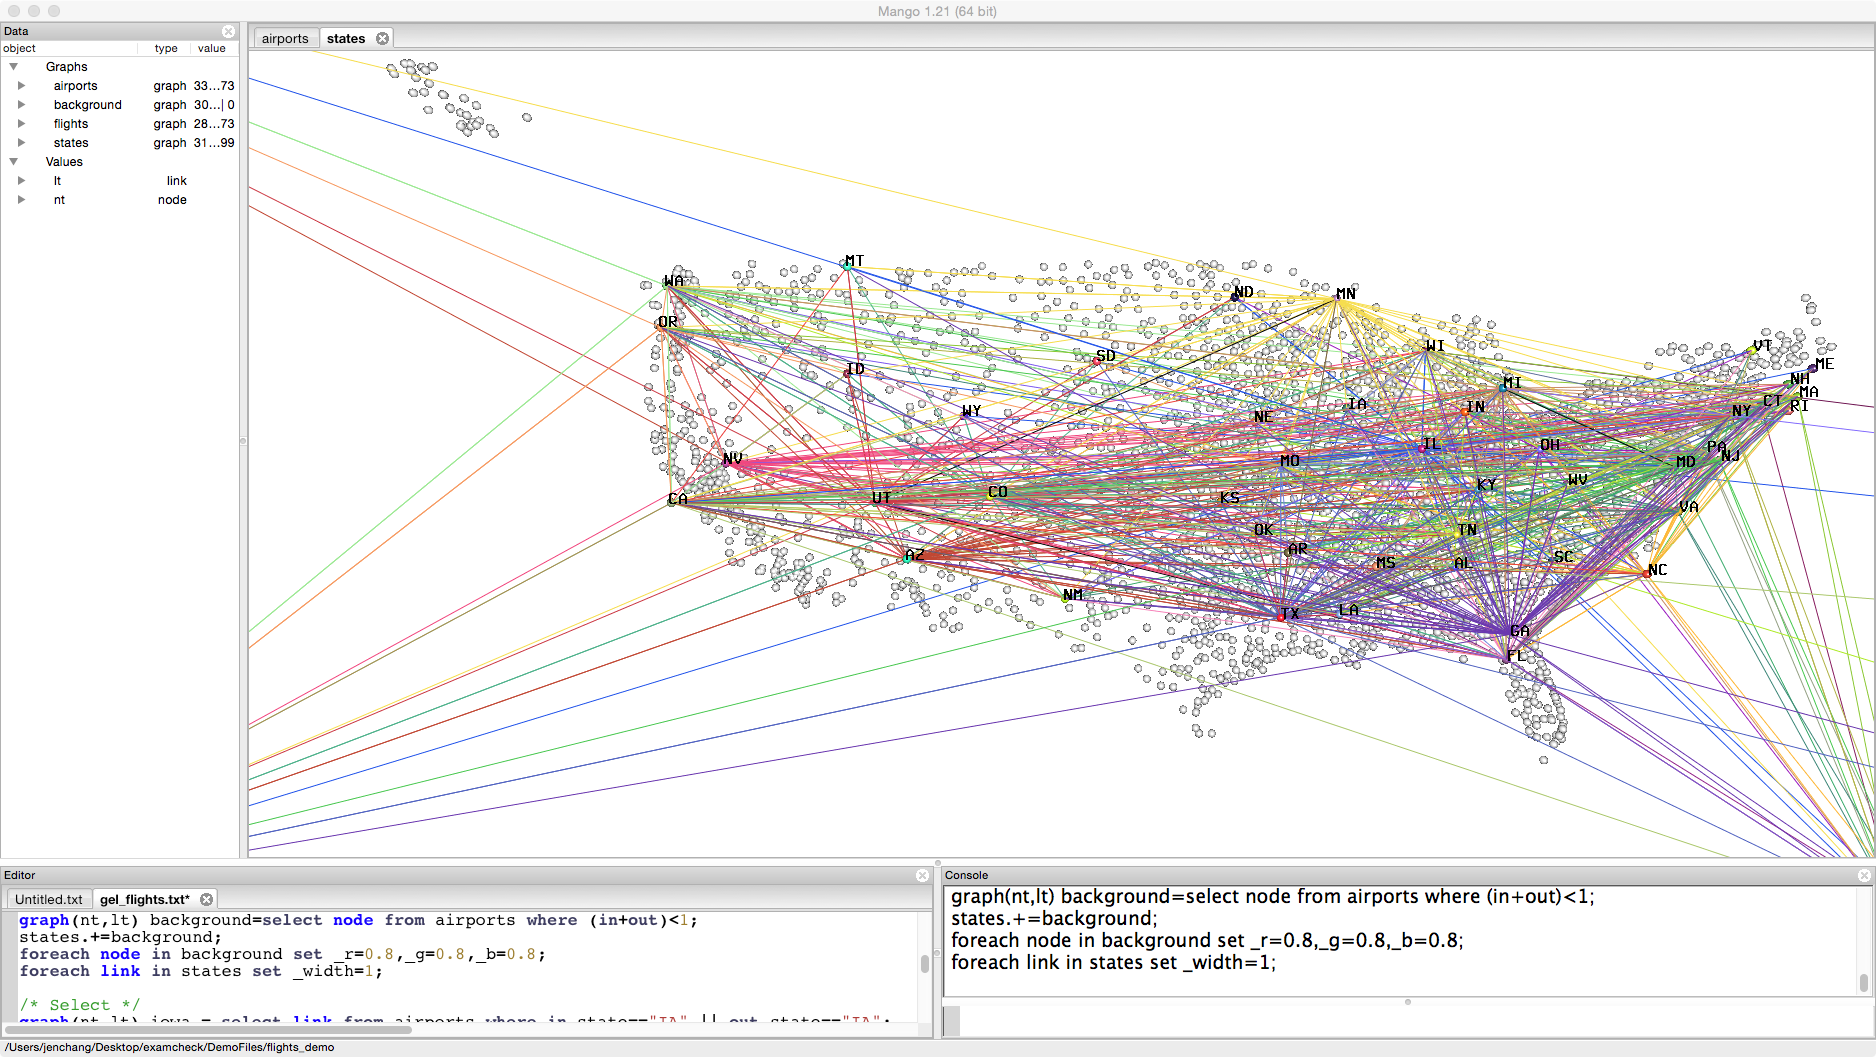This screenshot has width=1876, height=1057.
Task: Click the TX node in the graph
Action: (1281, 617)
